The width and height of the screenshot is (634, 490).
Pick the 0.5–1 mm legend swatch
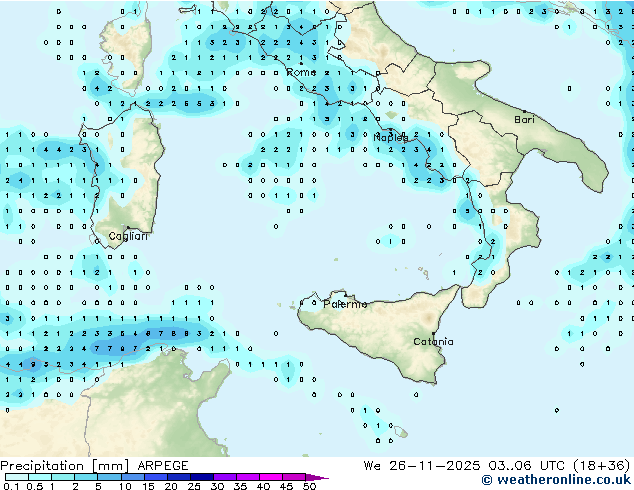pos(40,477)
